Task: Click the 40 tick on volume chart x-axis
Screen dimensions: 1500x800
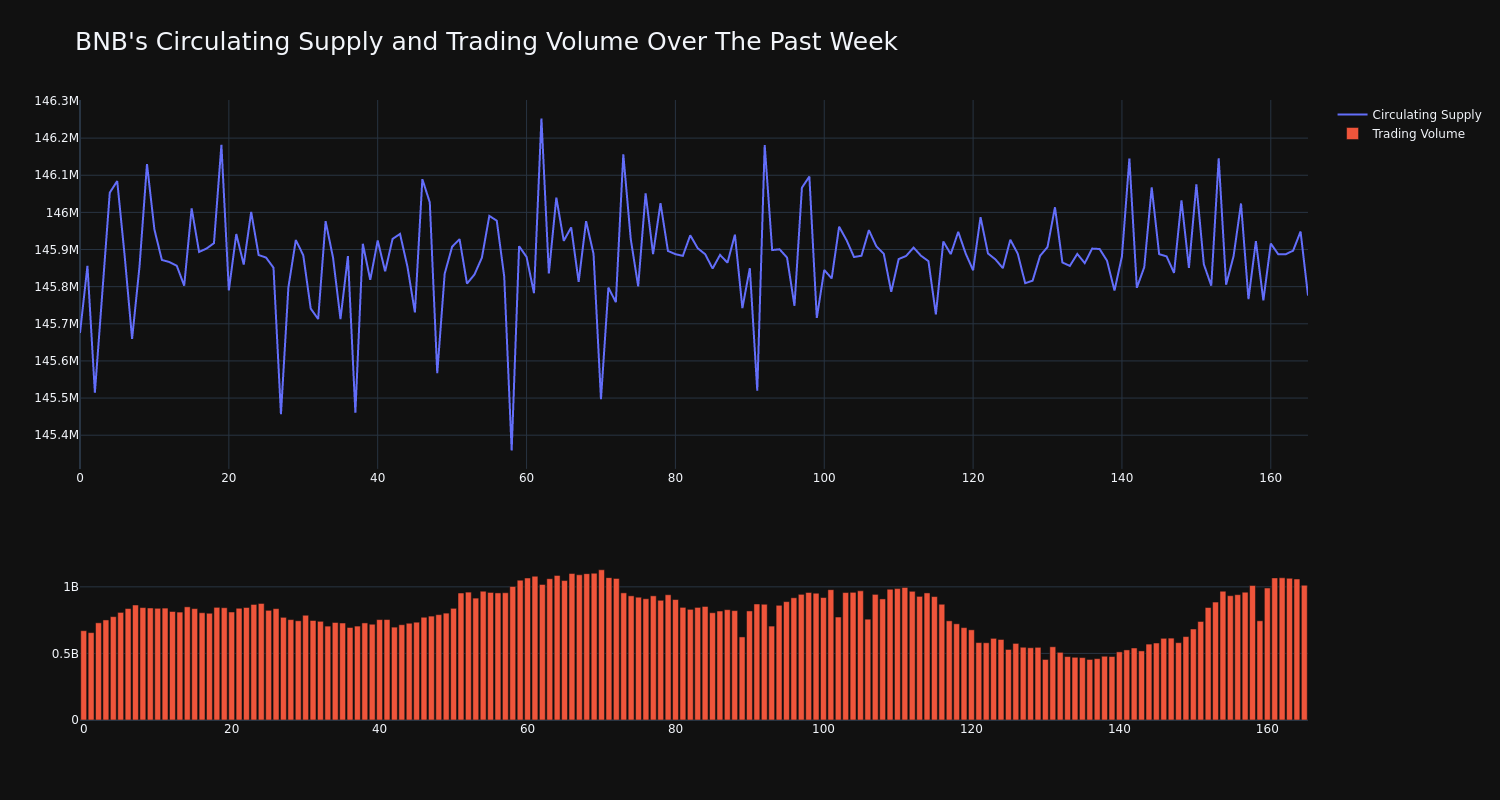Action: [x=379, y=729]
